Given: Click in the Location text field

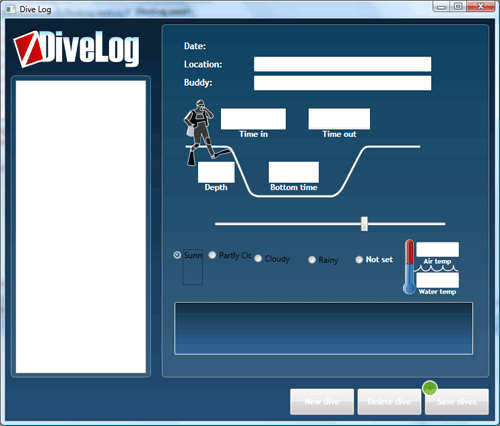Looking at the screenshot, I should [x=342, y=64].
